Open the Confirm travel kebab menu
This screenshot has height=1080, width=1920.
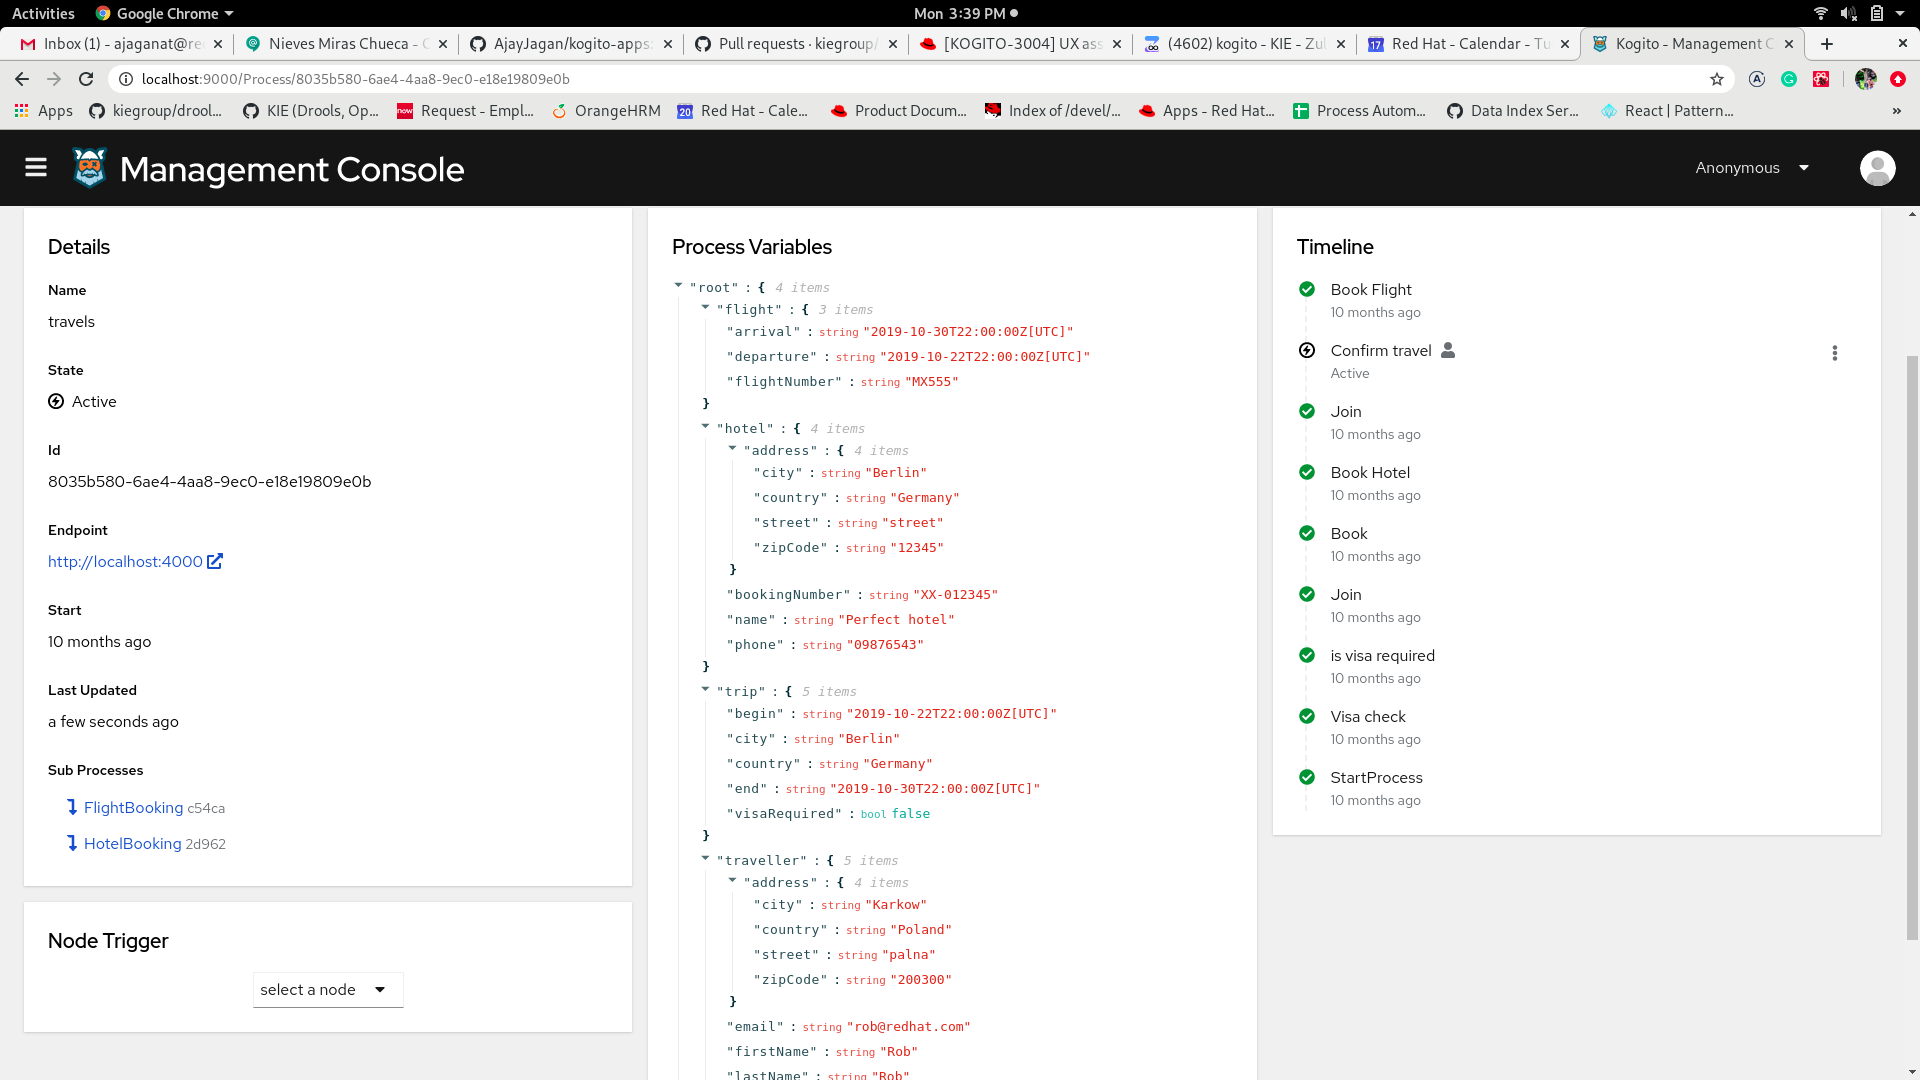point(1834,353)
